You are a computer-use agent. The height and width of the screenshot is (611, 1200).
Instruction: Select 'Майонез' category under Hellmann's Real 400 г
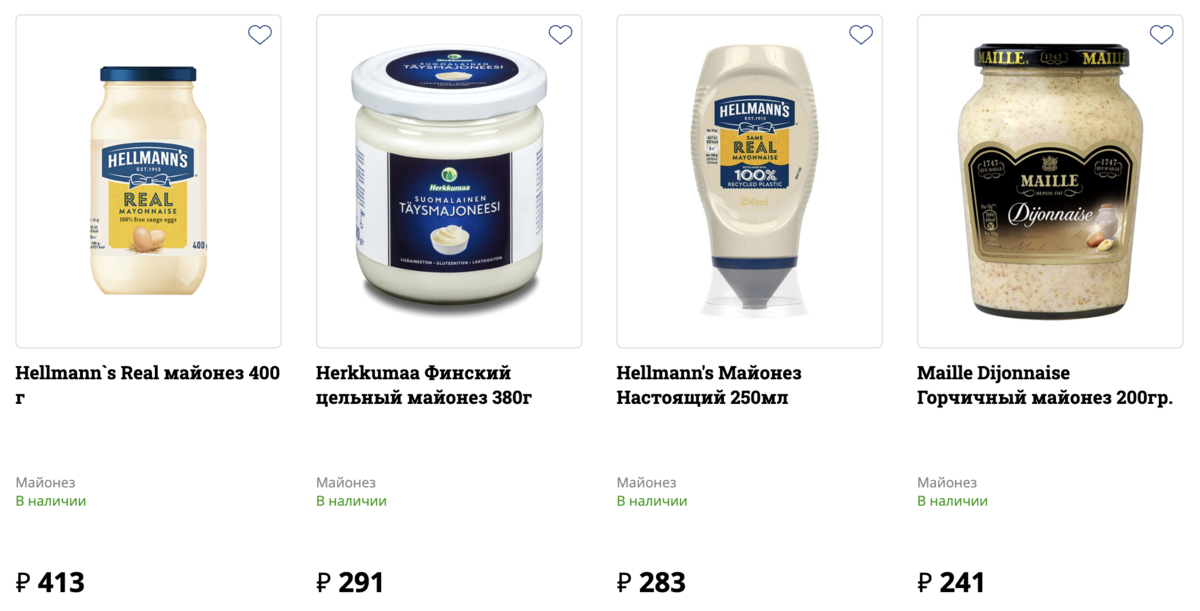(x=45, y=482)
